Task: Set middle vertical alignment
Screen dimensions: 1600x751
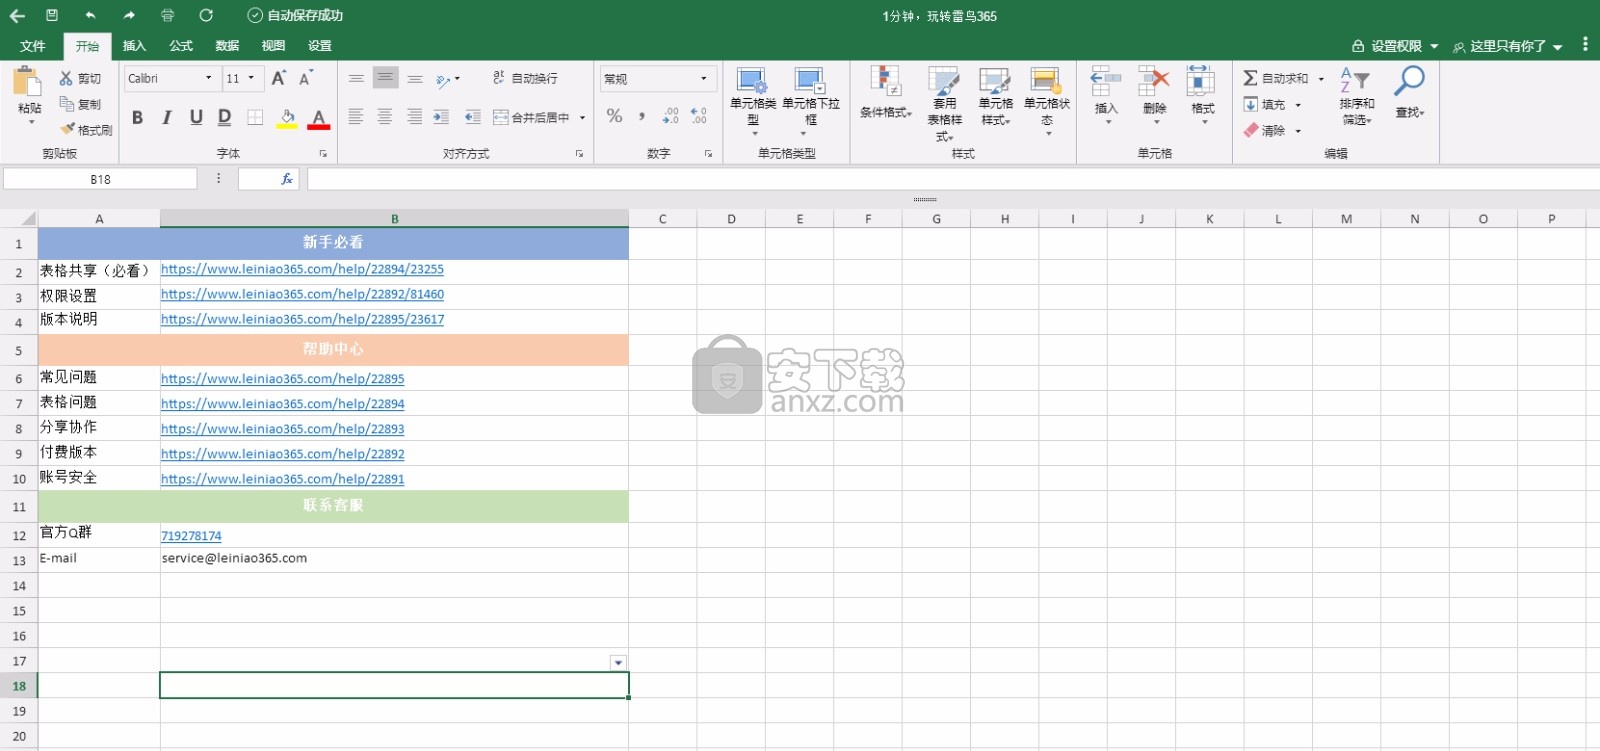Action: tap(385, 78)
